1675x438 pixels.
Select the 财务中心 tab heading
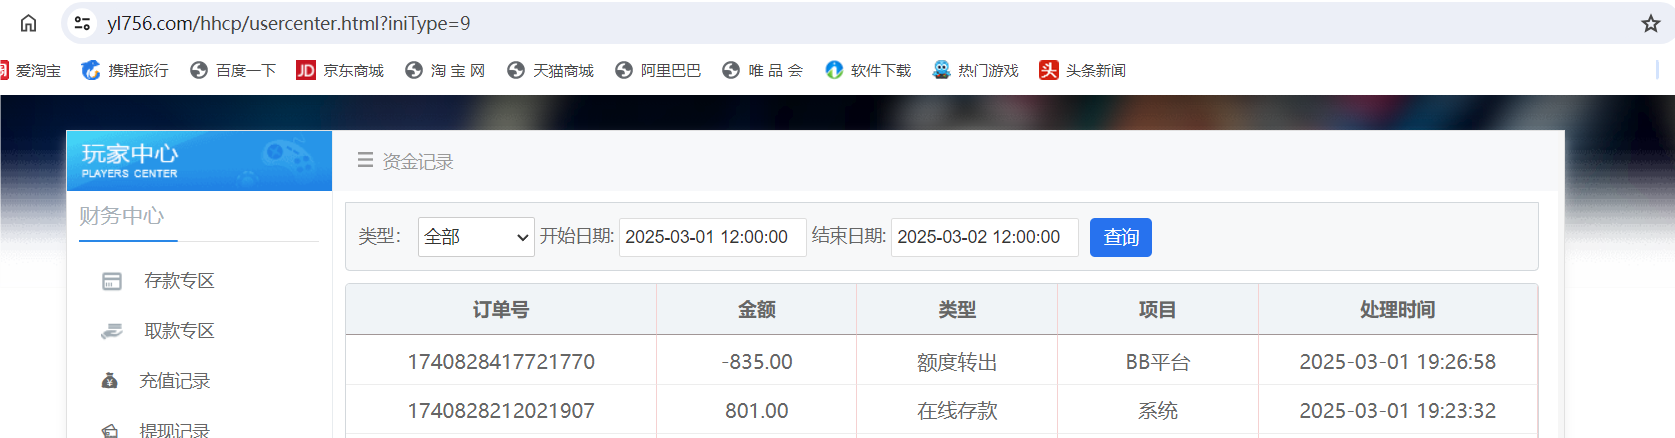click(x=122, y=216)
